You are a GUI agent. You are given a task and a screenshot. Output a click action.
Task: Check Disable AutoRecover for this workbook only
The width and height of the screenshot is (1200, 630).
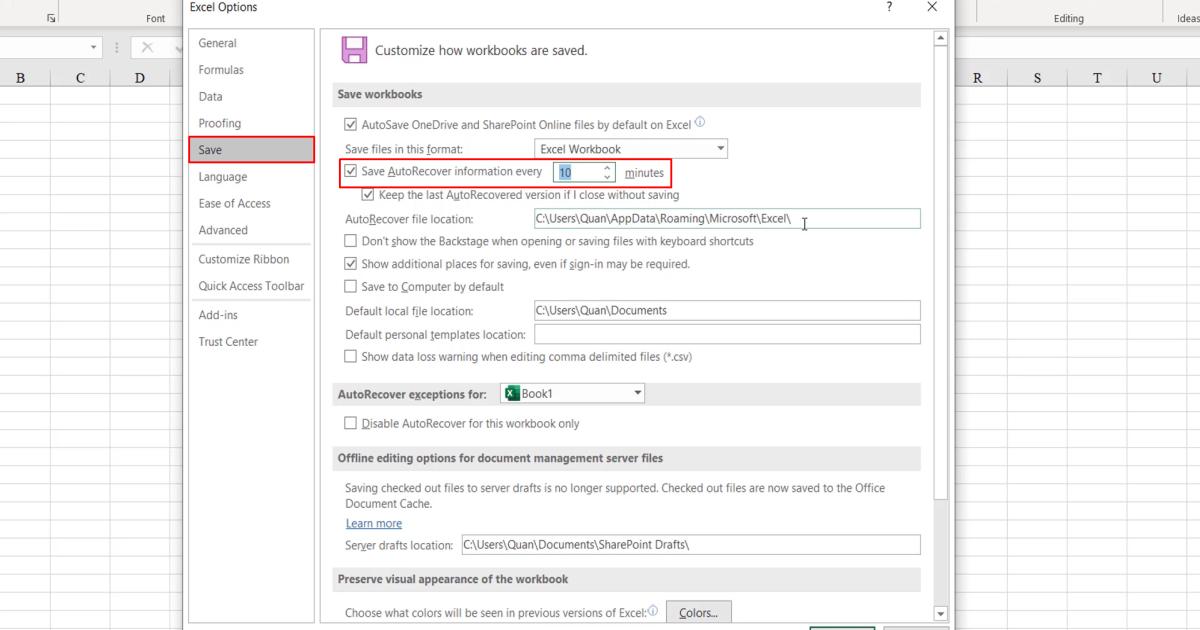point(351,423)
